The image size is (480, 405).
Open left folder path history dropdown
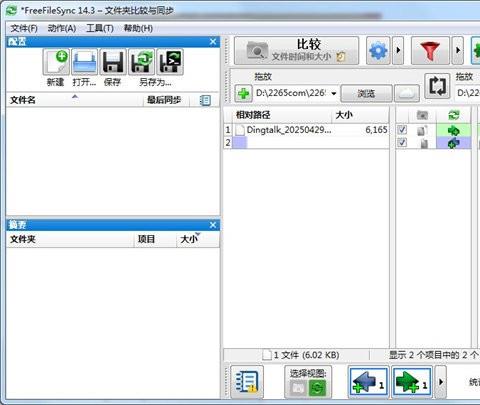333,93
